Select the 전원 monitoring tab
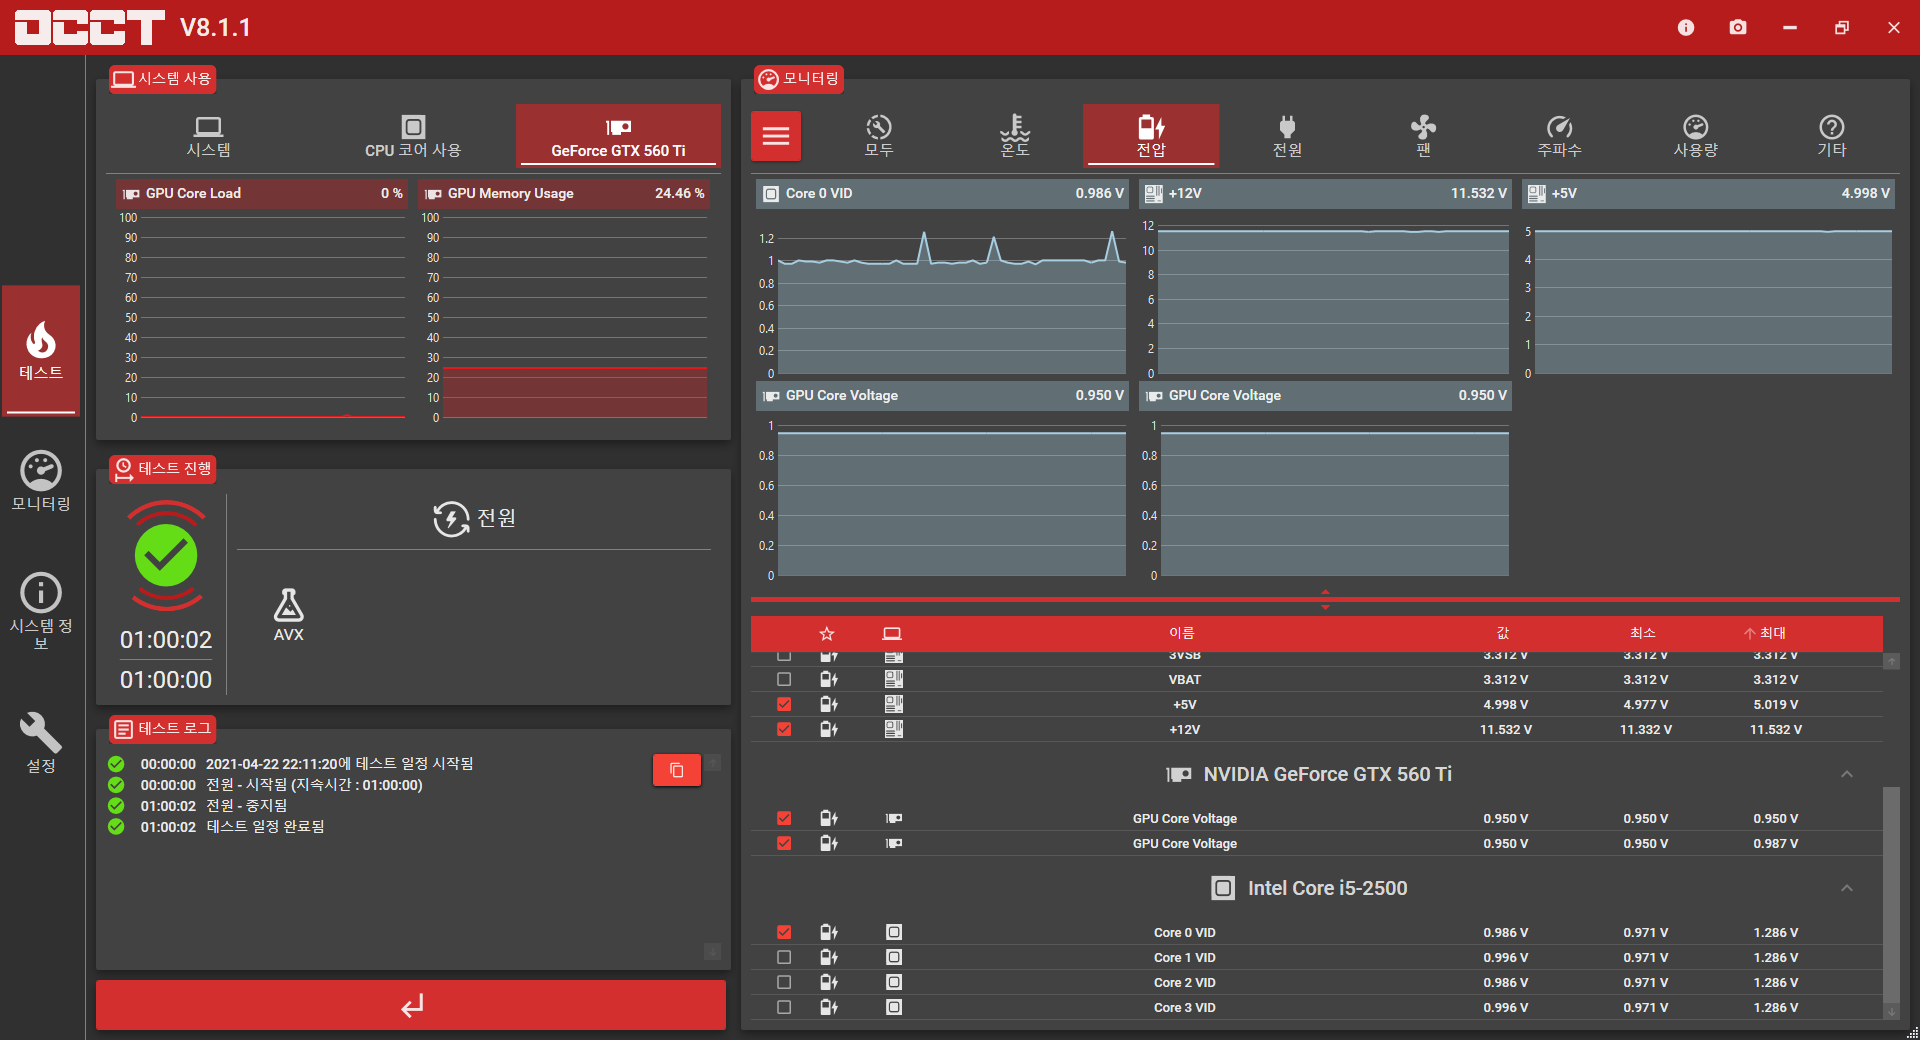Viewport: 1920px width, 1040px height. 1287,136
